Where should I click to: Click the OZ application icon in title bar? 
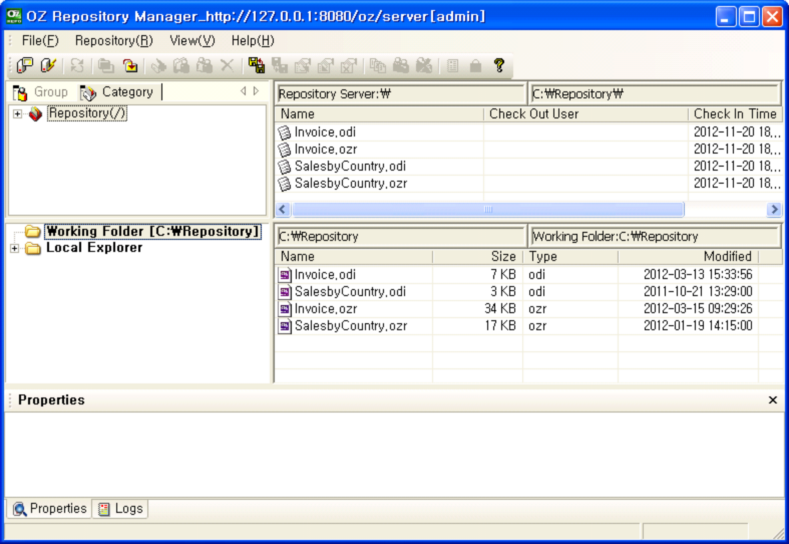tap(14, 17)
